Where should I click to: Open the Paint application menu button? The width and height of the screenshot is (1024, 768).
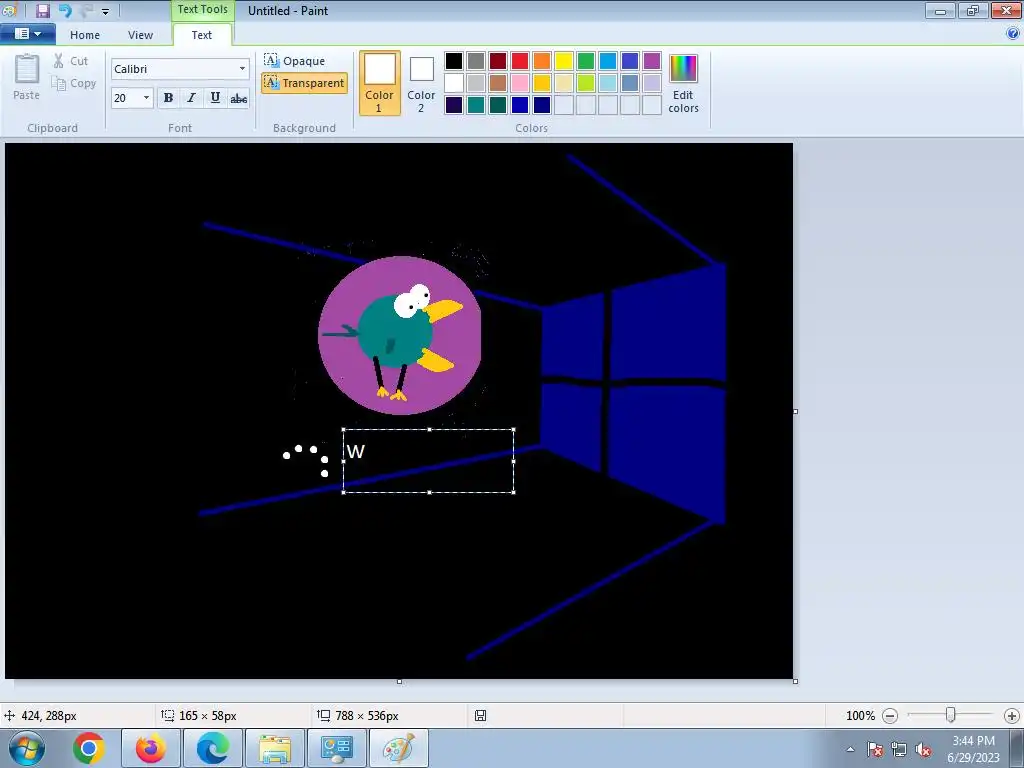pyautogui.click(x=27, y=33)
